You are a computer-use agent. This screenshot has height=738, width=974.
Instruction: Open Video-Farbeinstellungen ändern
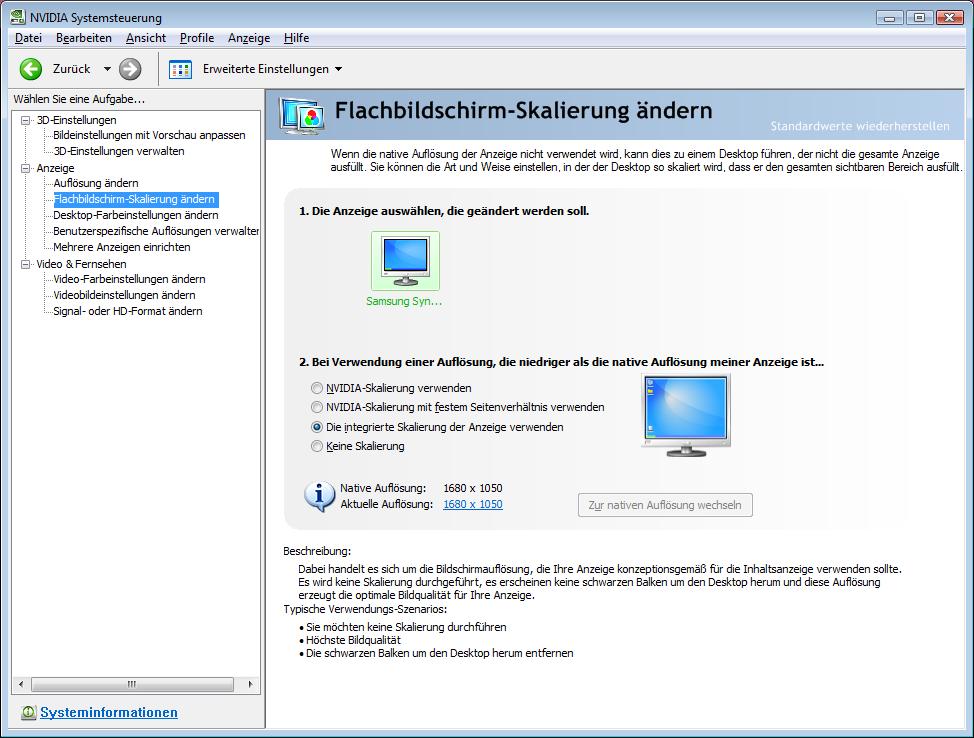tap(129, 279)
